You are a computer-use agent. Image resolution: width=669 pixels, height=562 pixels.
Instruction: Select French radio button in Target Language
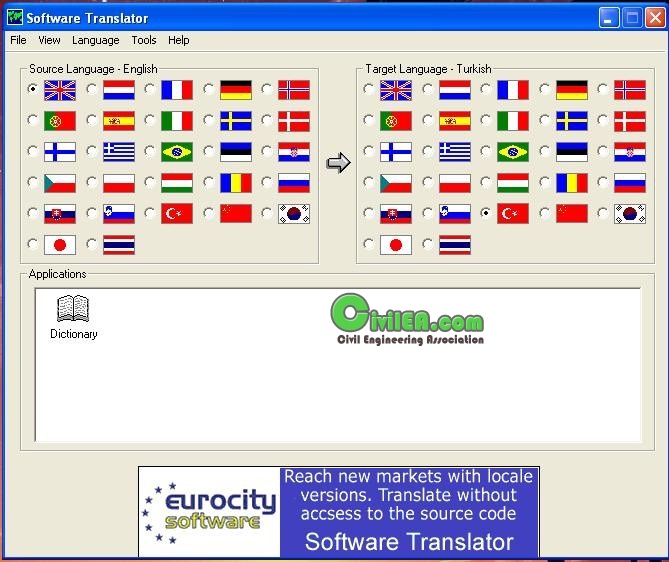(486, 89)
